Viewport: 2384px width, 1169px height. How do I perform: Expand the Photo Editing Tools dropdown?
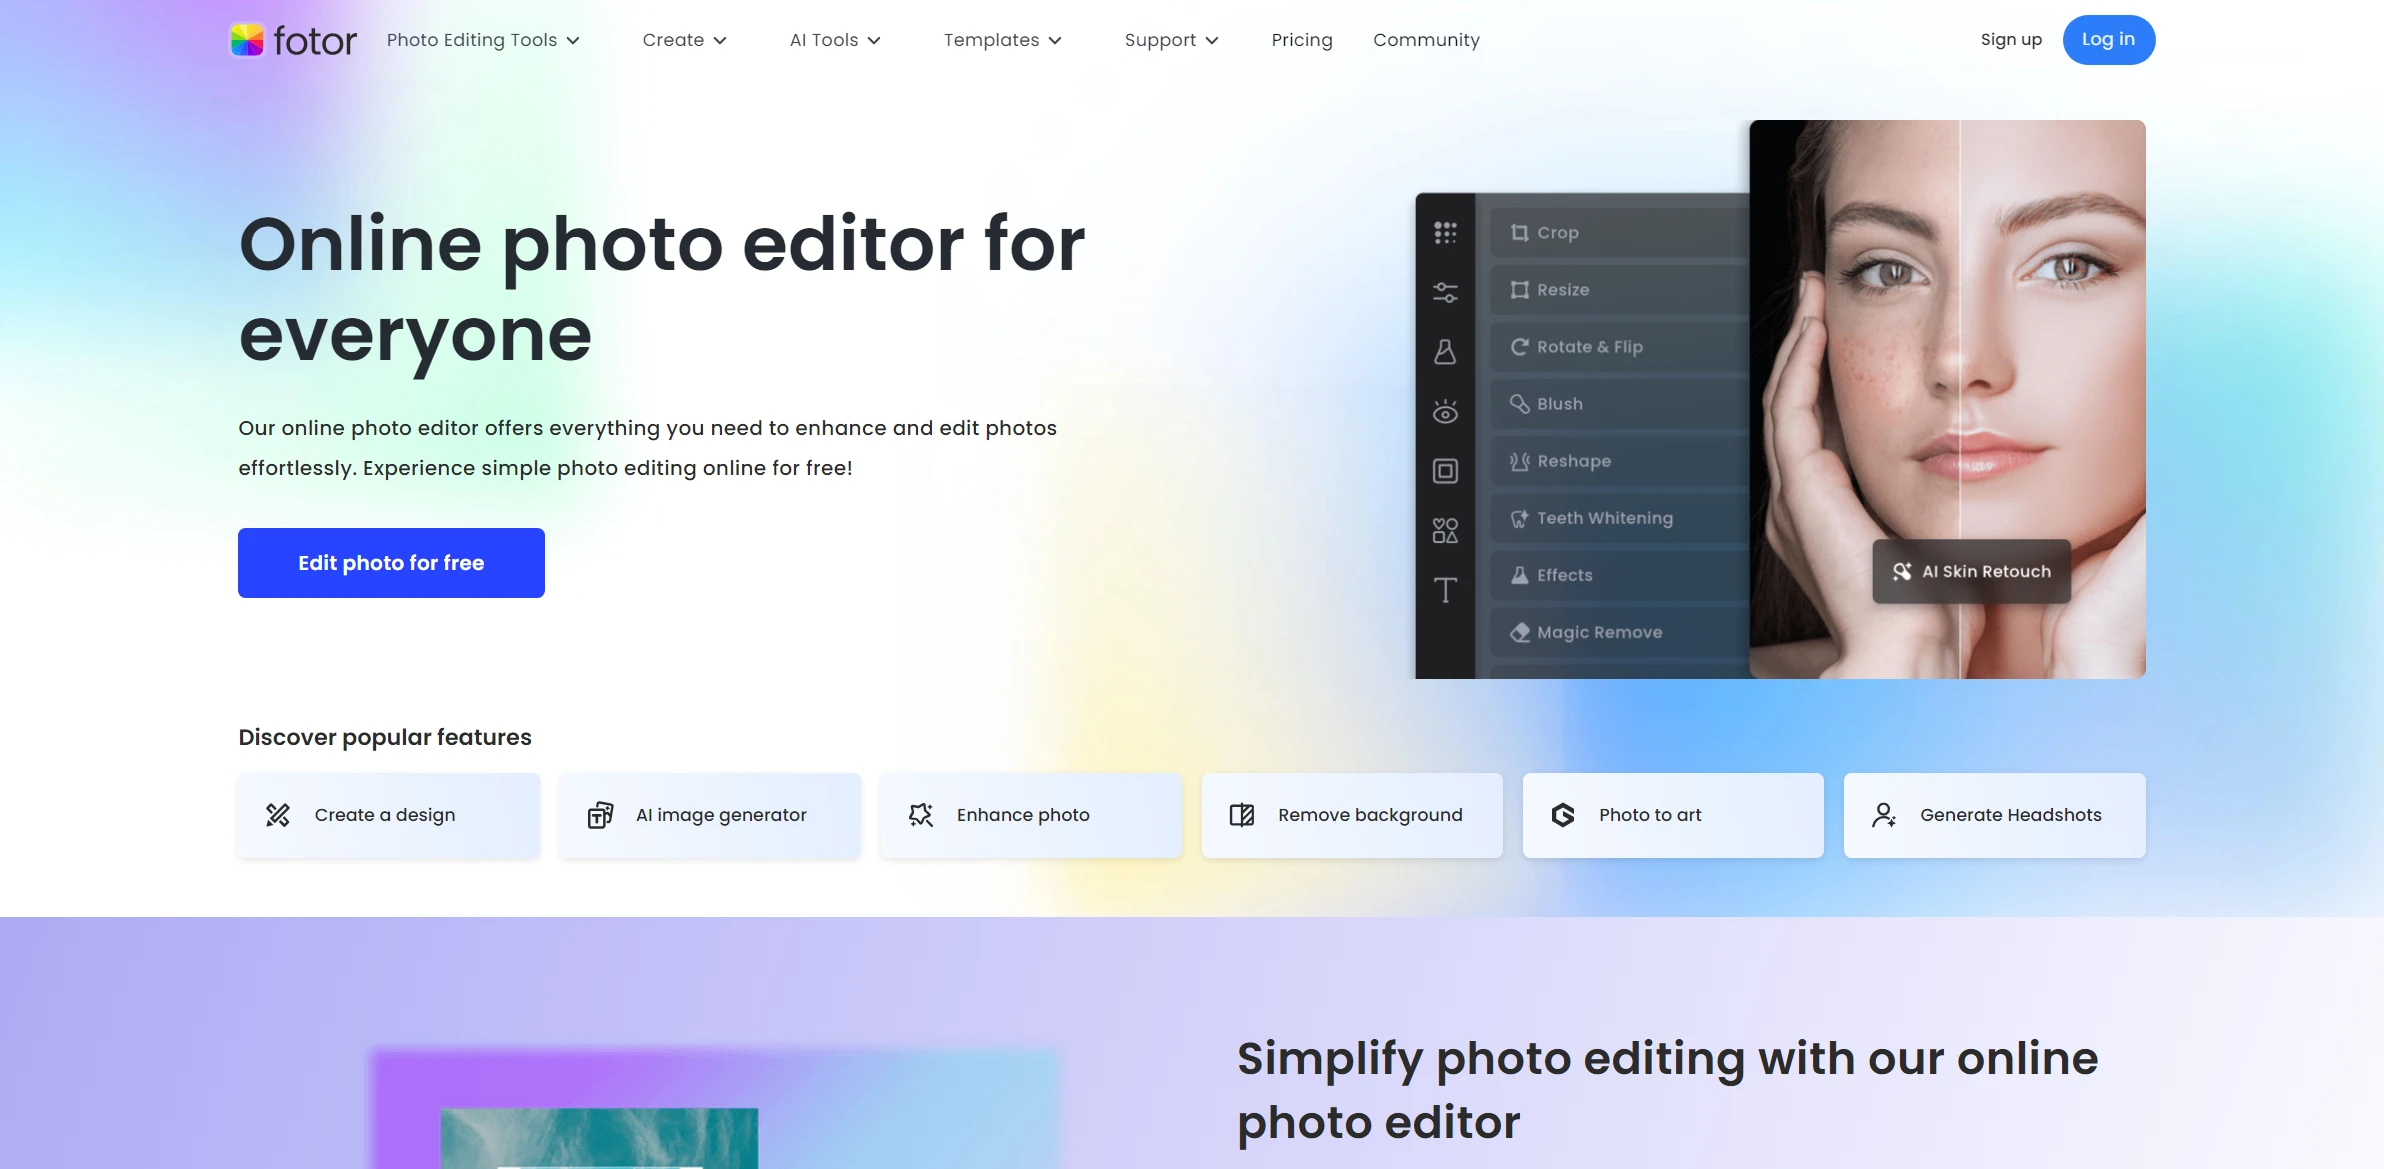(x=483, y=40)
